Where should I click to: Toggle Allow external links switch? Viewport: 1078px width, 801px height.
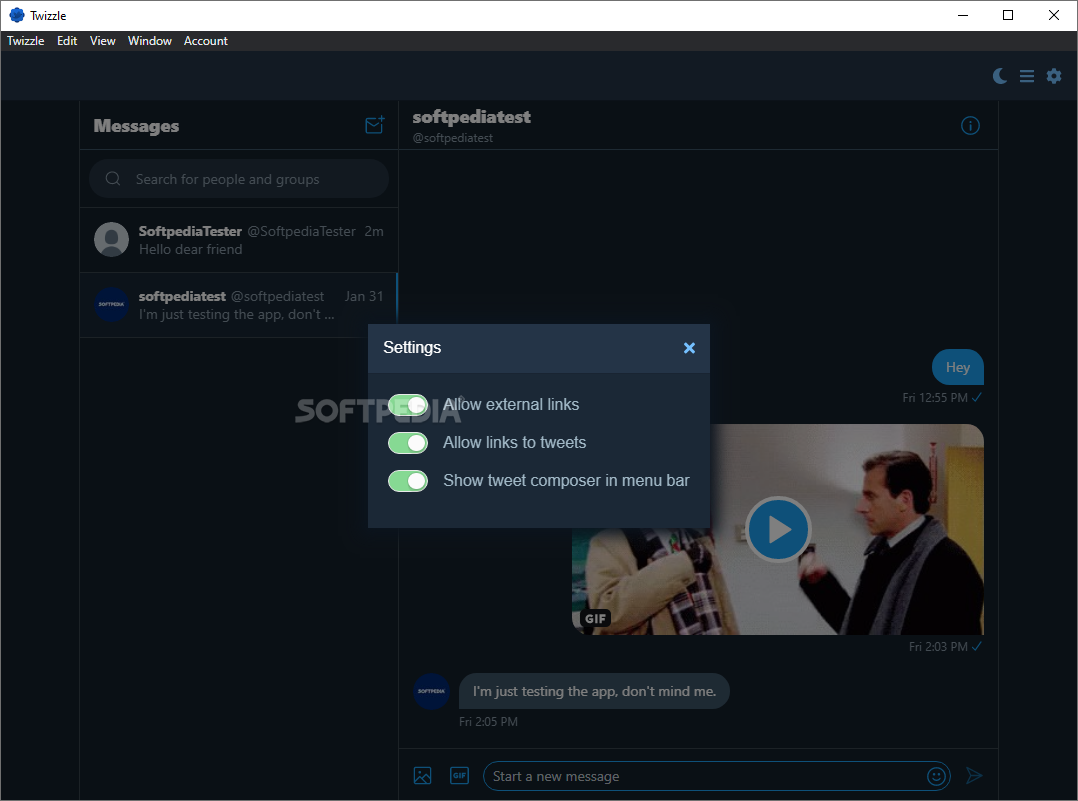point(408,405)
